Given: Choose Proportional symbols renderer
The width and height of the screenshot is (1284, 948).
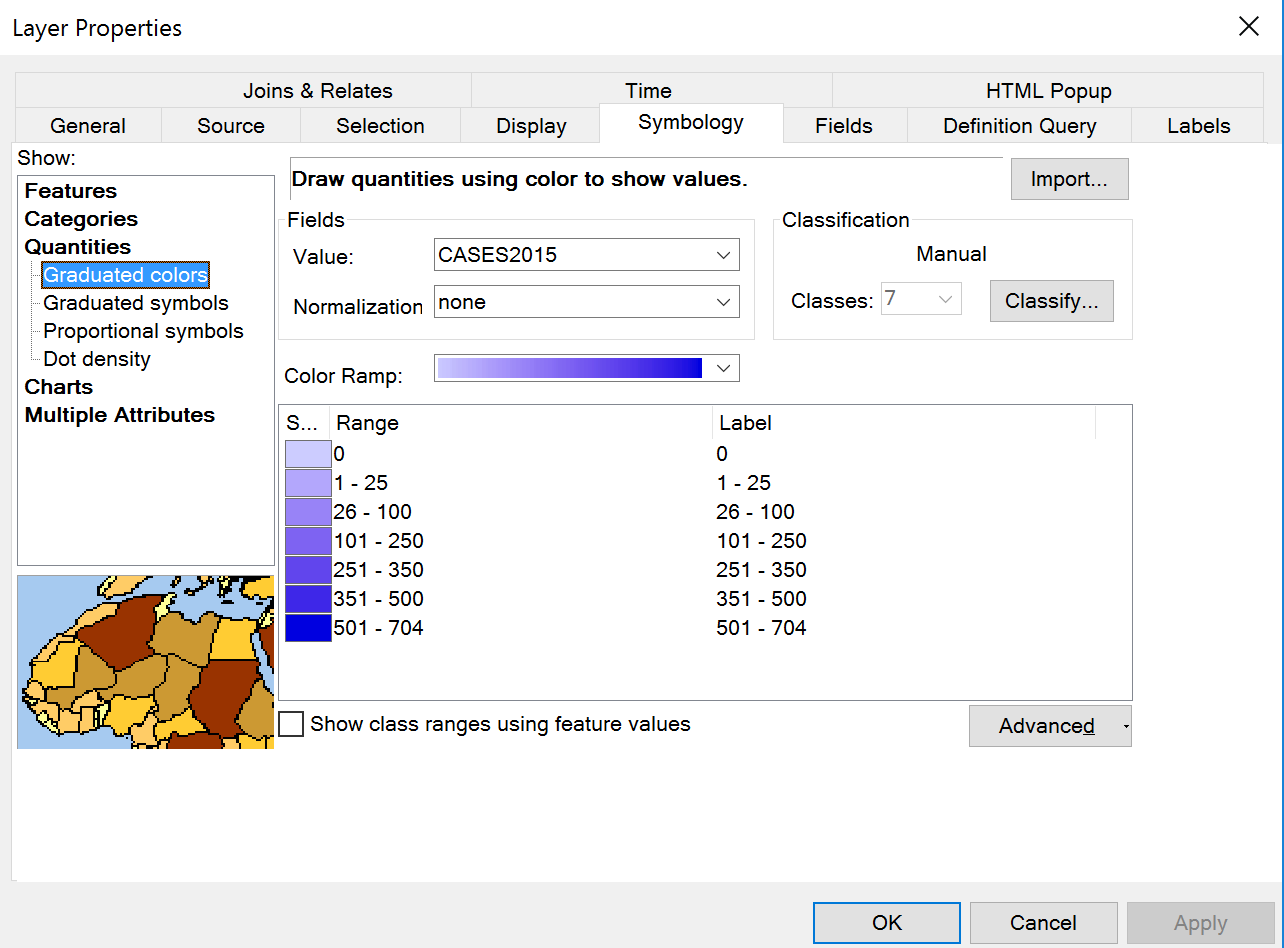Looking at the screenshot, I should point(143,331).
